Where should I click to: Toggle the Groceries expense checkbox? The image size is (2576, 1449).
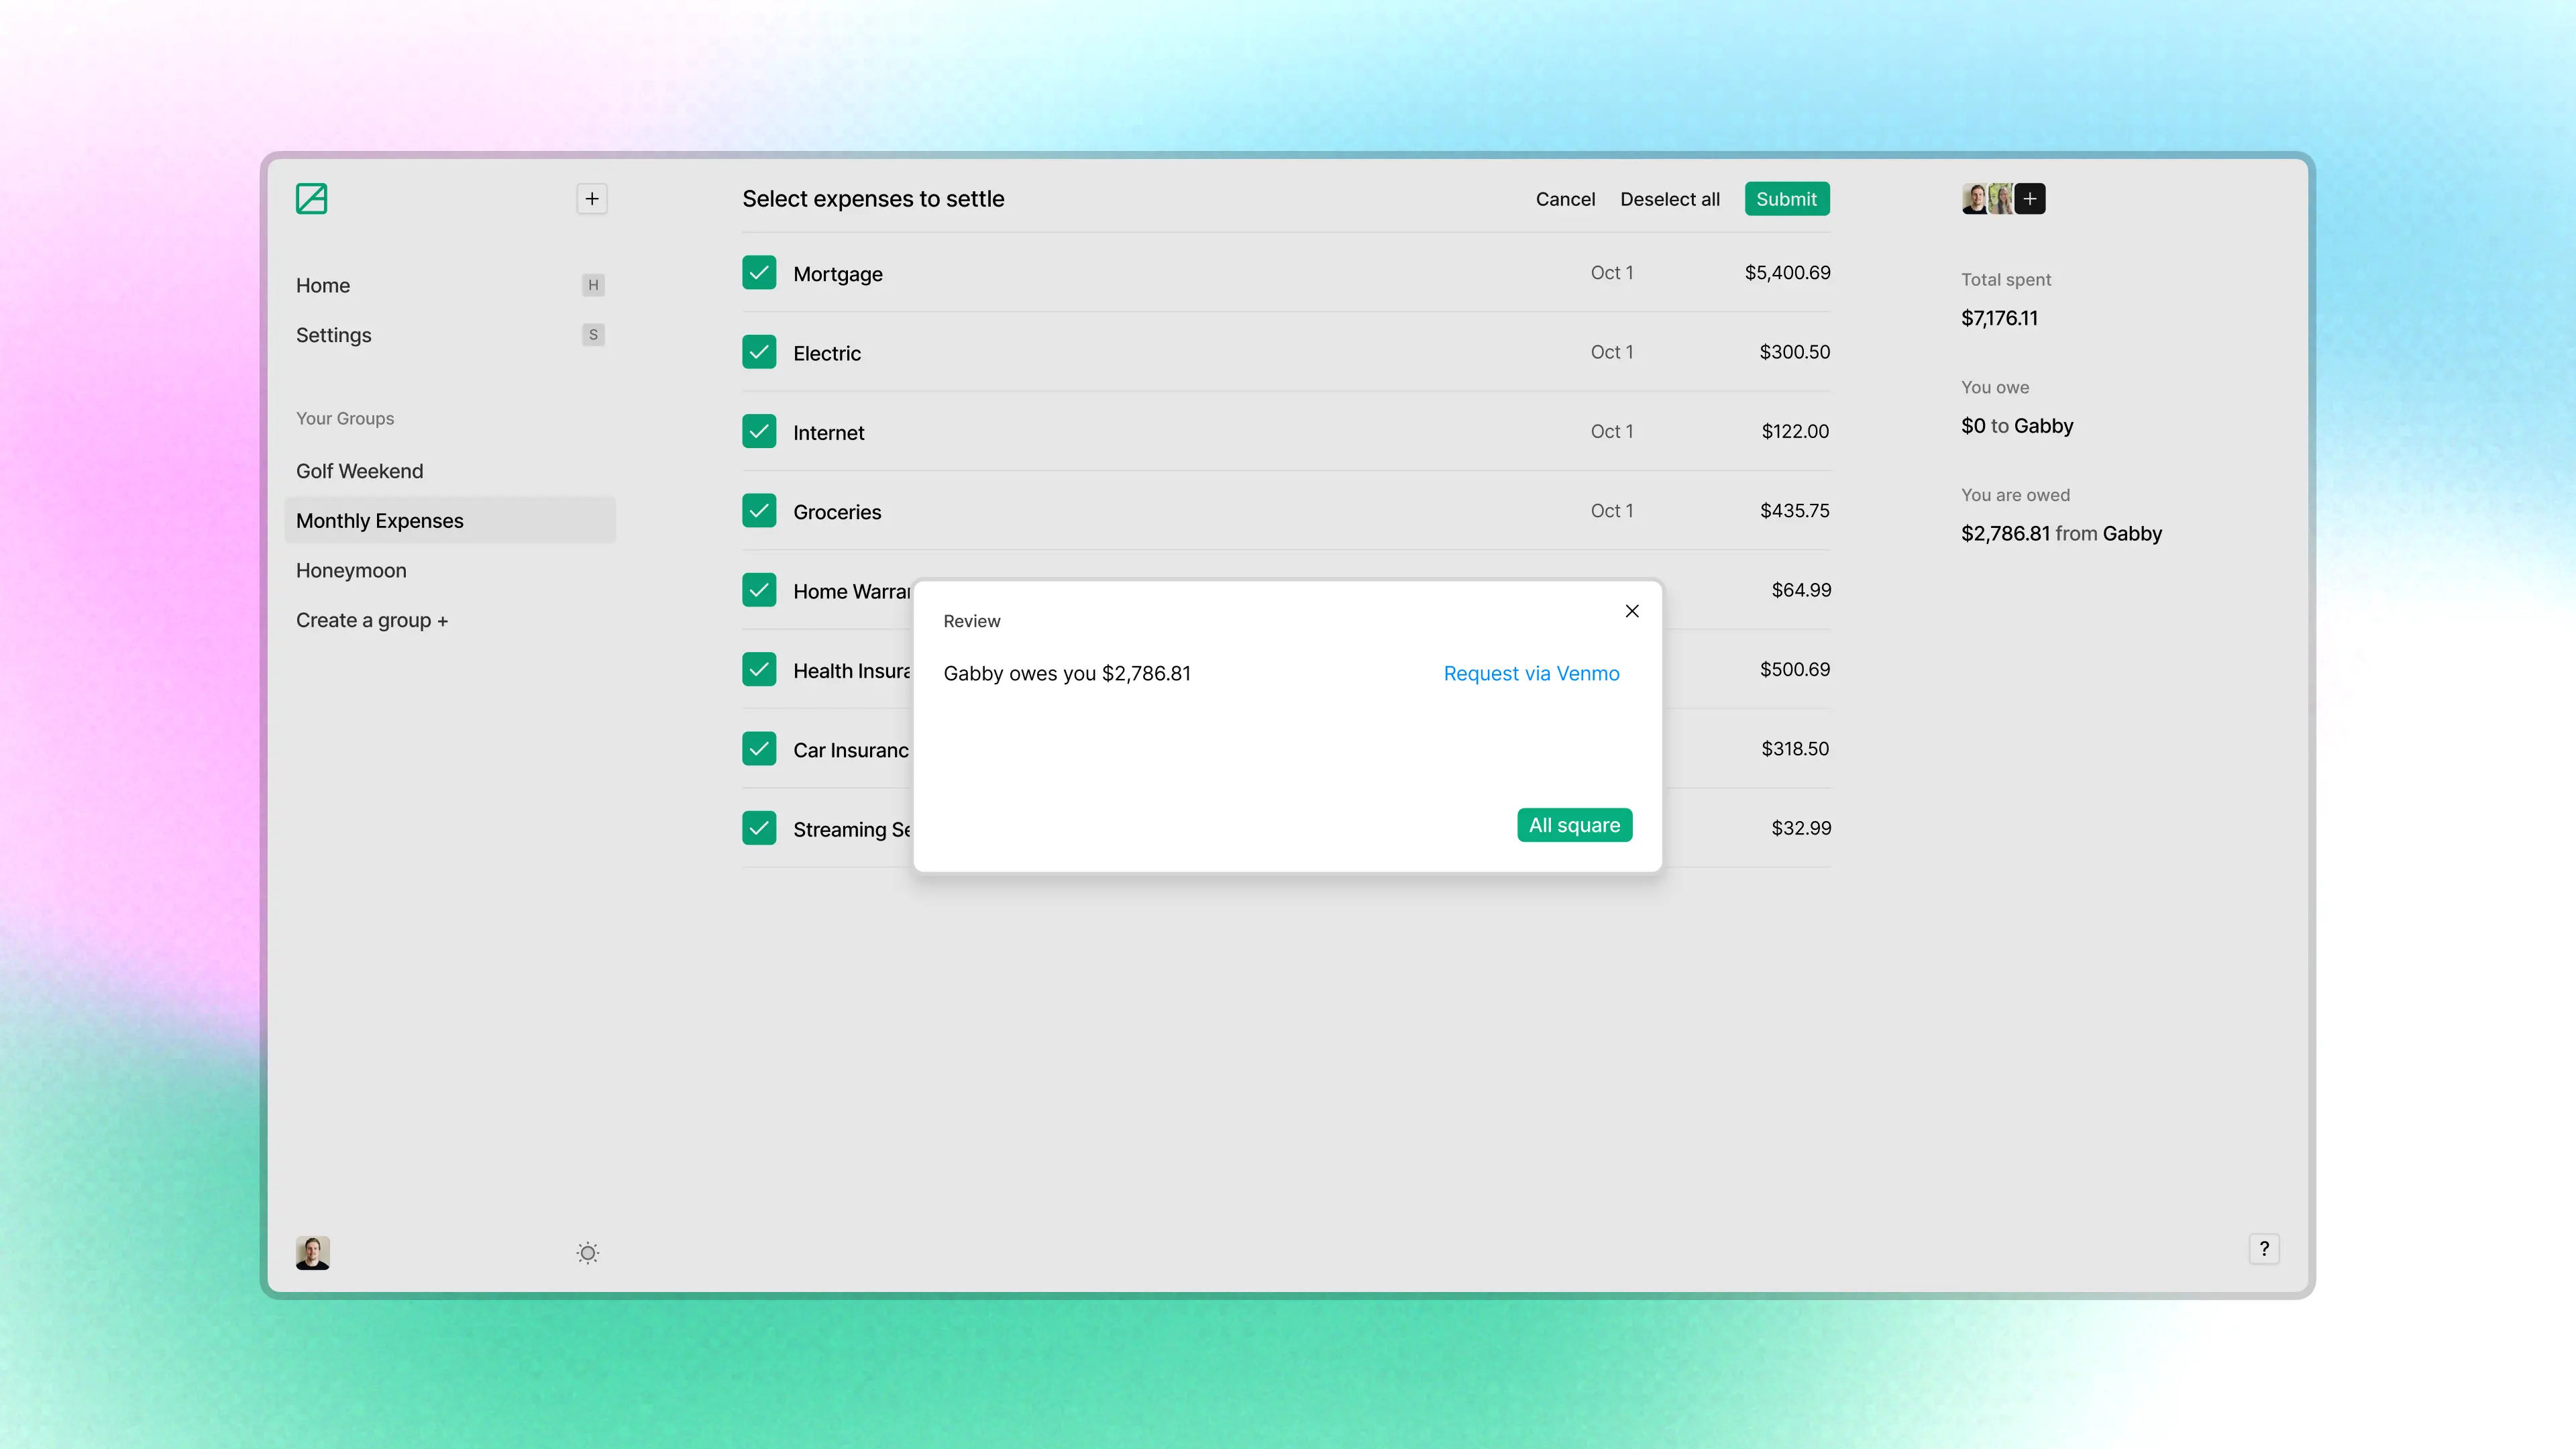(x=759, y=511)
